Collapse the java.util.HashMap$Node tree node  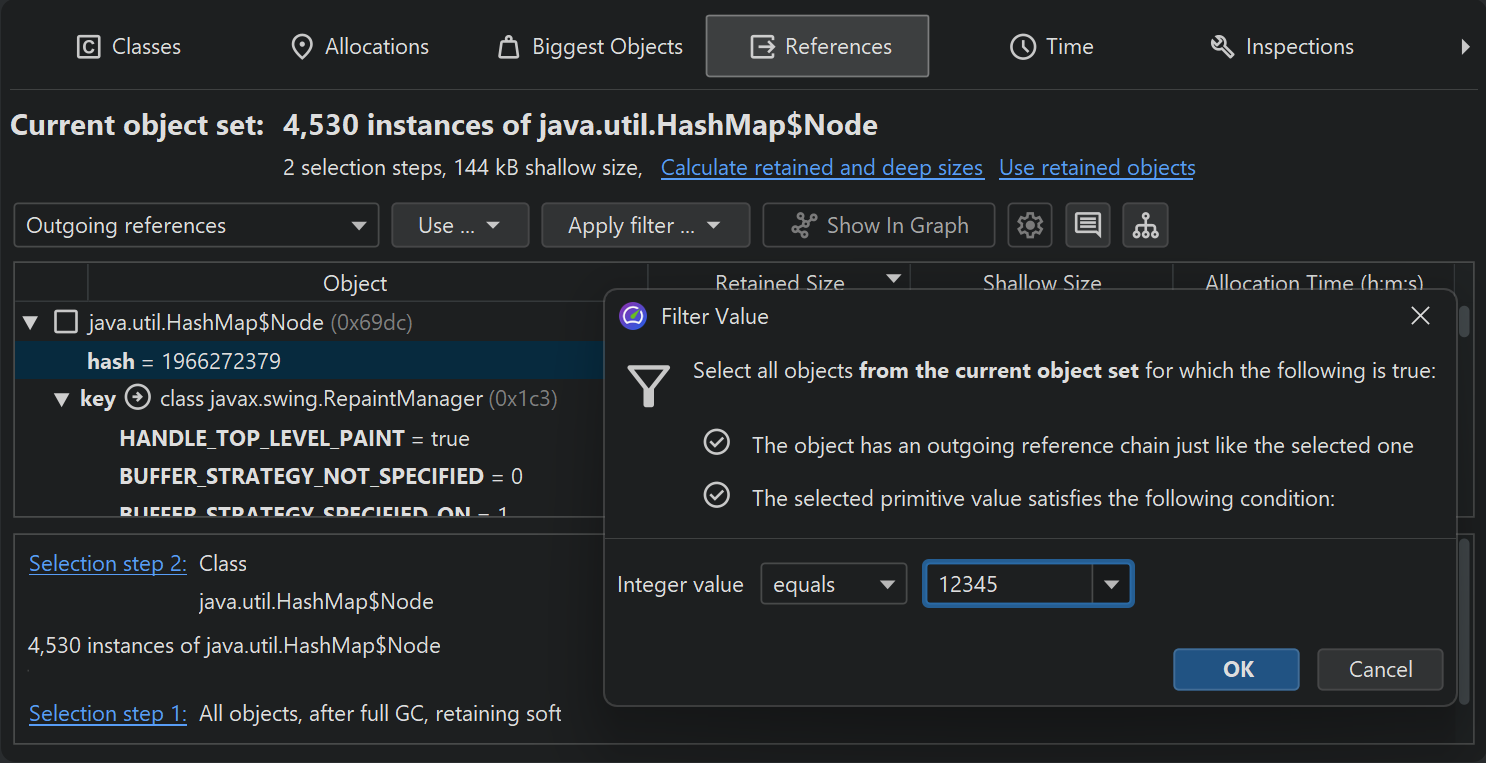(31, 322)
